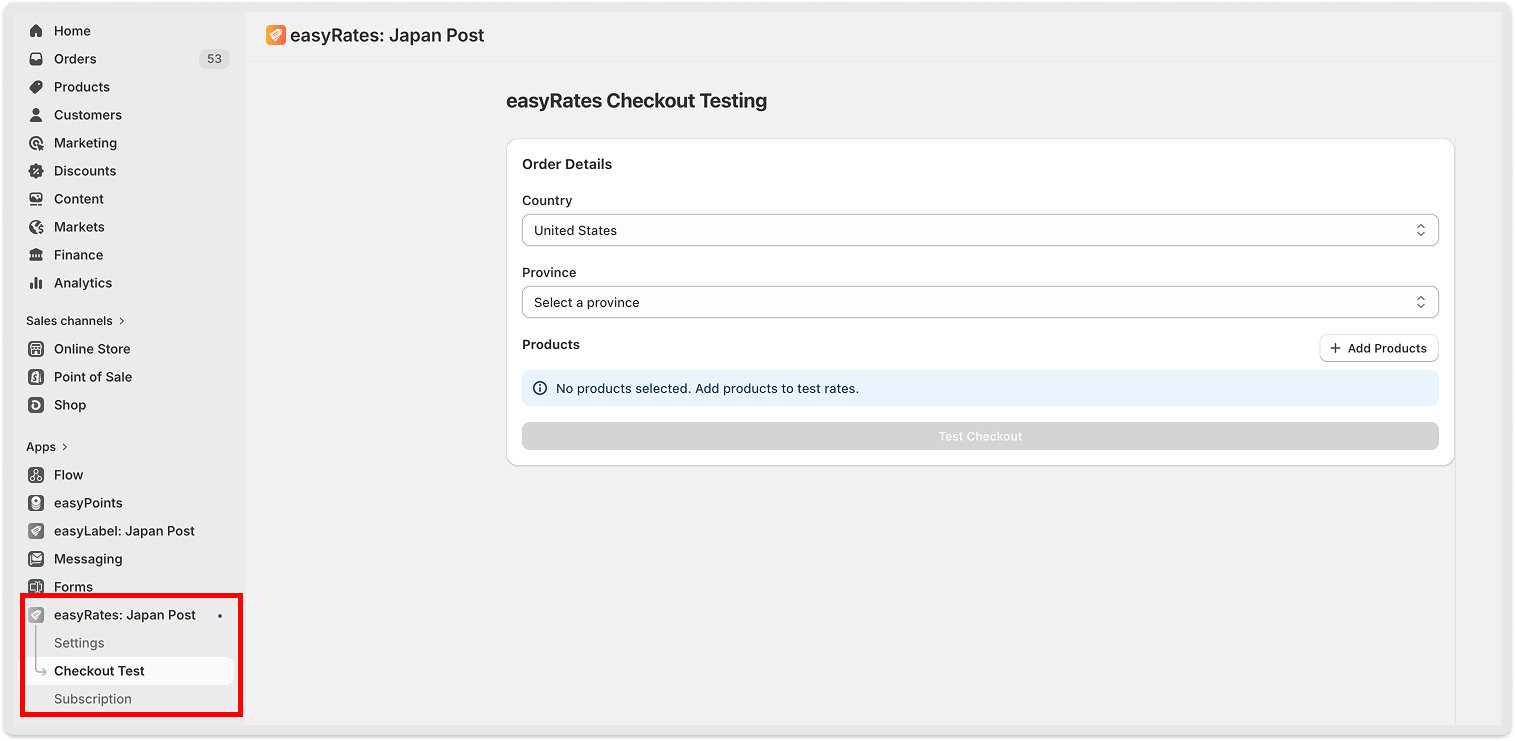
Task: Click the Orders inbox icon
Action: 36,59
